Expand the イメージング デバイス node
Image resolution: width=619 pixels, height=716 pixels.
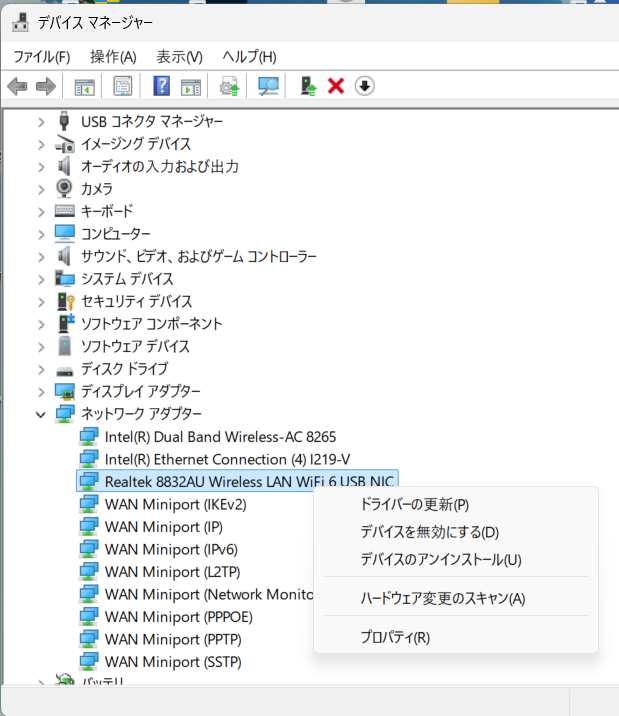click(x=41, y=145)
